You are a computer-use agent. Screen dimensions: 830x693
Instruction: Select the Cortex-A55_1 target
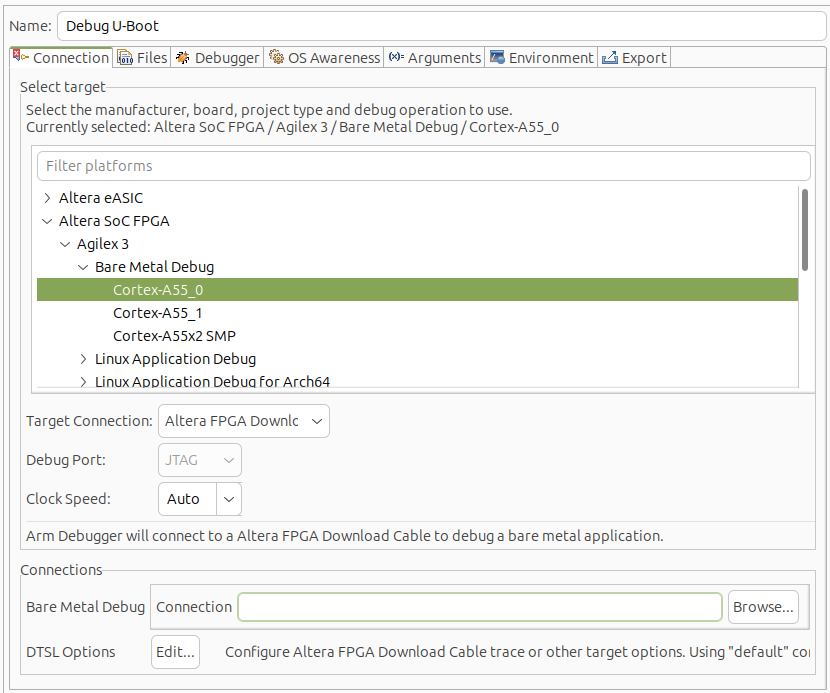pyautogui.click(x=157, y=313)
